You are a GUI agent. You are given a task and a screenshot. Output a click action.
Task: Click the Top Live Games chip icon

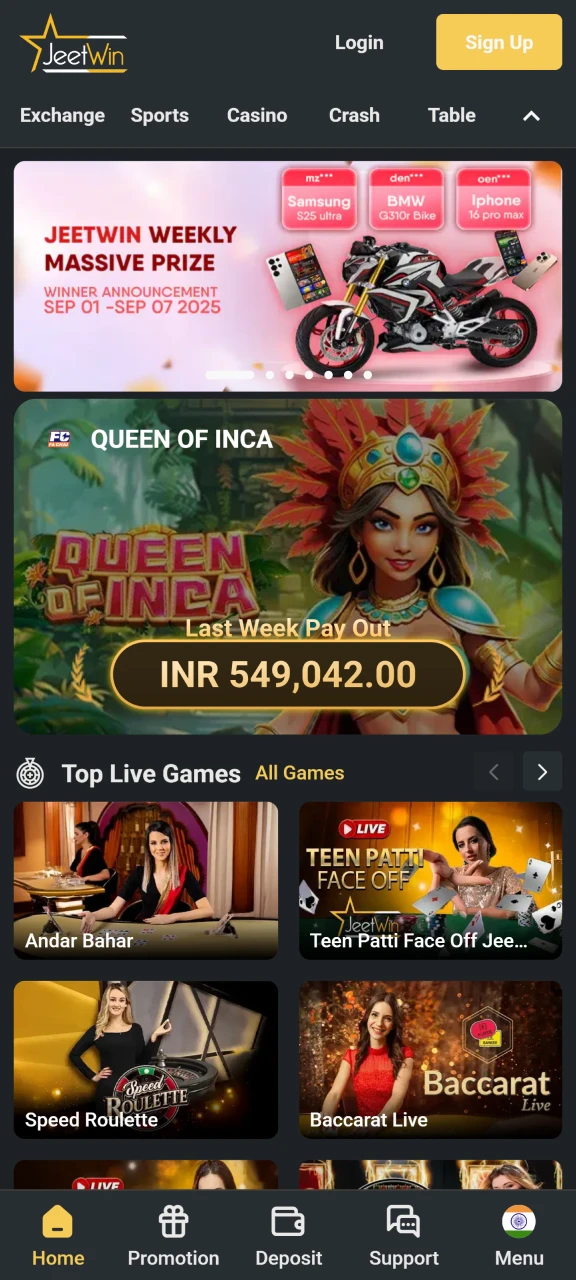point(31,773)
